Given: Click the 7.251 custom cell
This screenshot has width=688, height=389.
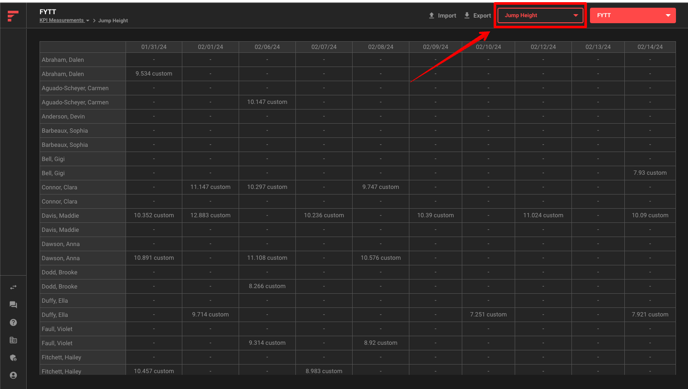Looking at the screenshot, I should (488, 314).
